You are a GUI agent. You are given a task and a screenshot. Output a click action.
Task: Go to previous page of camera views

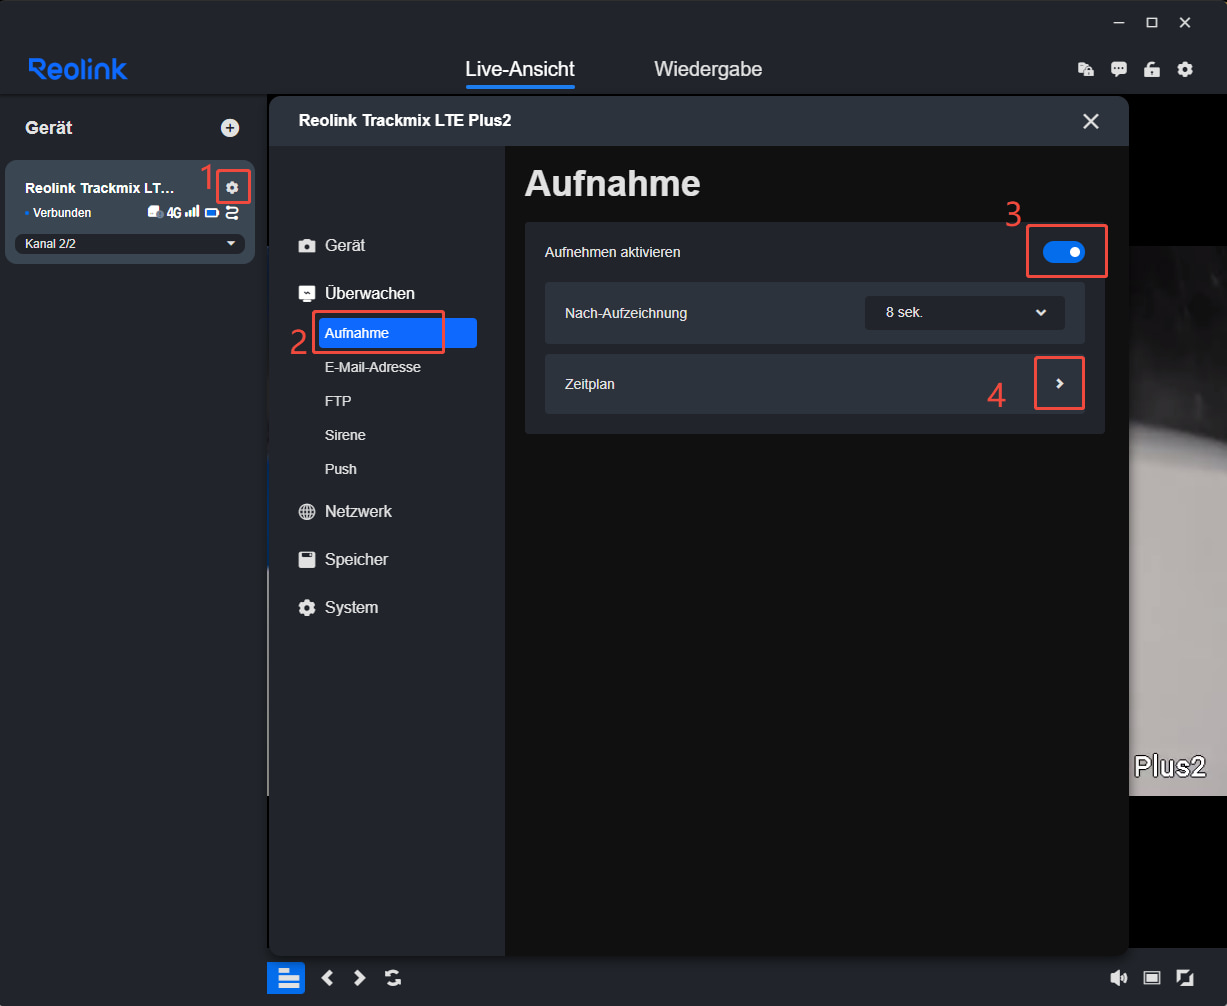point(327,978)
